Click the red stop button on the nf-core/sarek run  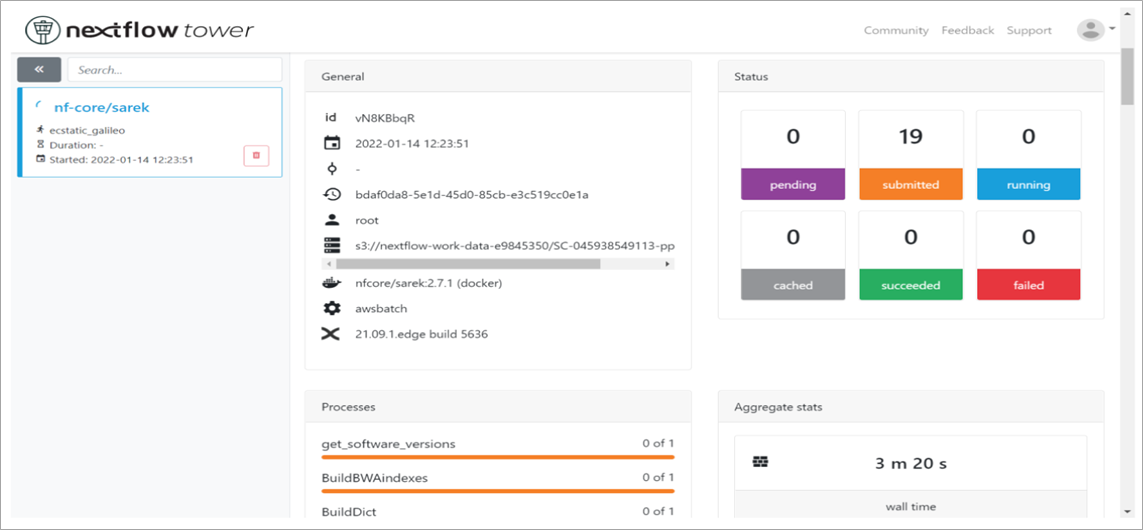click(256, 155)
